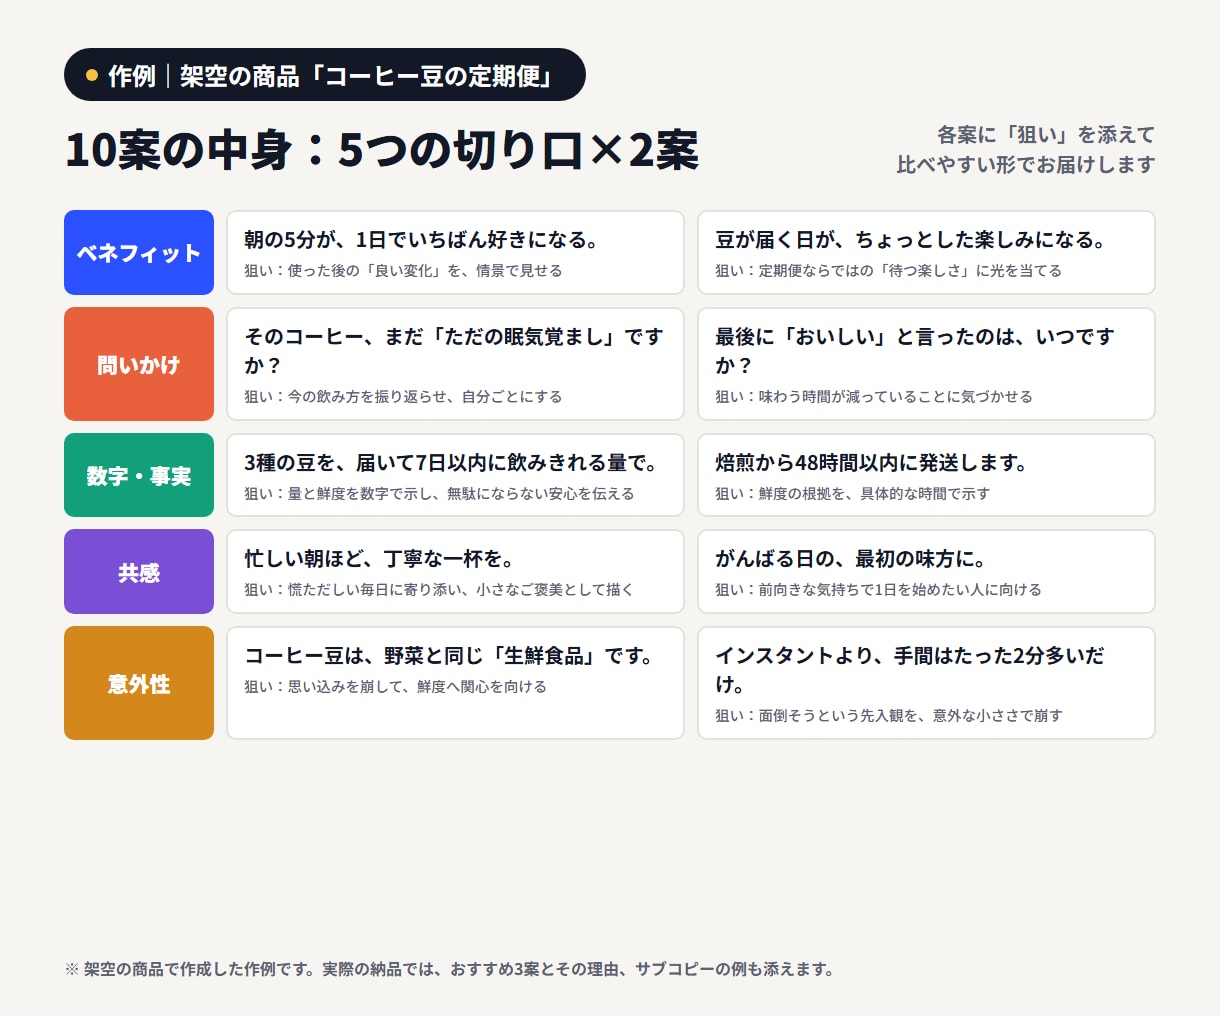Viewport: 1220px width, 1016px height.
Task: Click copy 忙しい朝ほど、丁寧な一杯を。
Action: [381, 559]
